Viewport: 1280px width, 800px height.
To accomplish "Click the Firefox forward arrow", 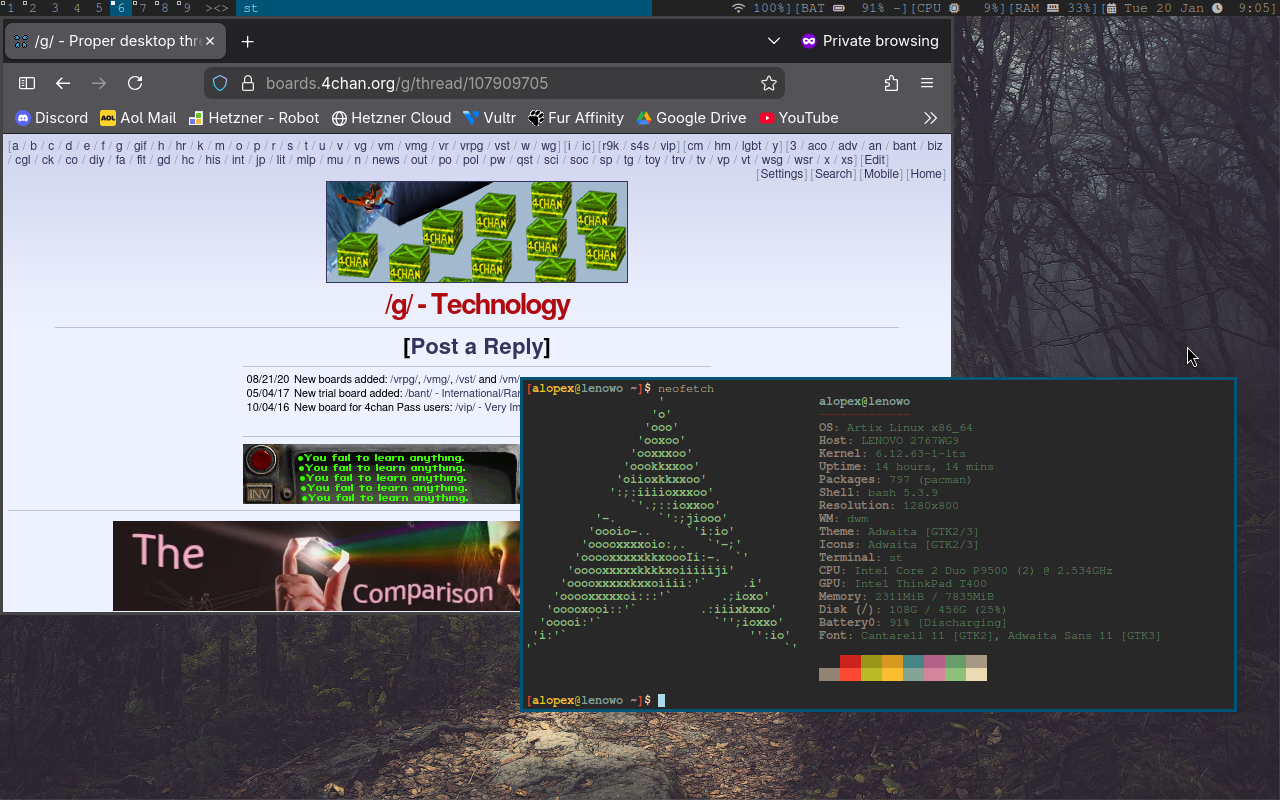I will [x=99, y=84].
